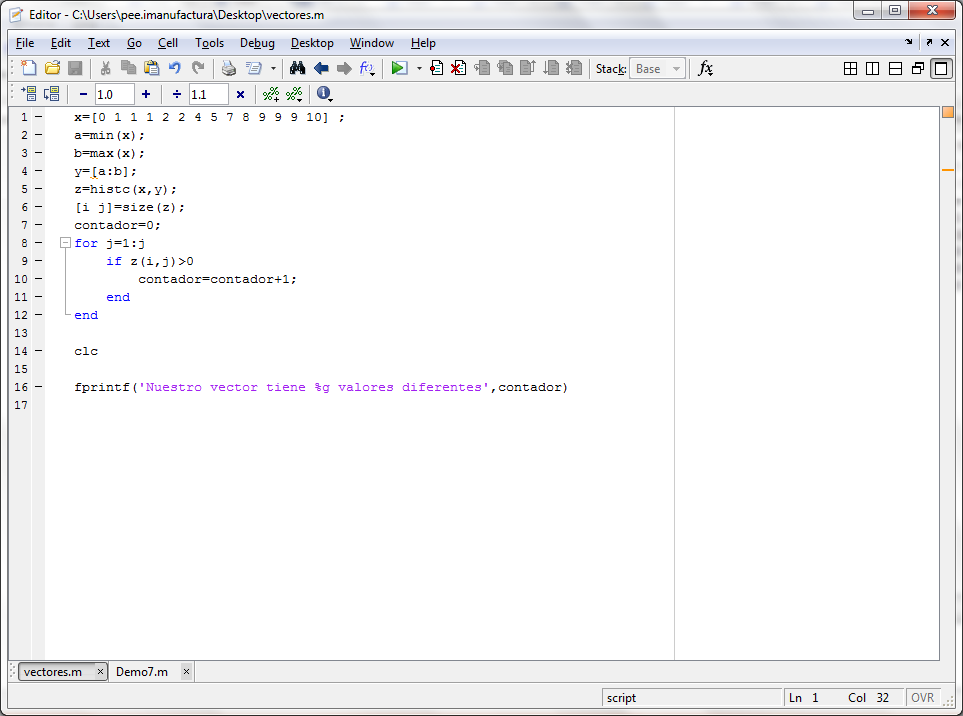Divide value with division button
Image resolution: width=963 pixels, height=716 pixels.
(177, 94)
